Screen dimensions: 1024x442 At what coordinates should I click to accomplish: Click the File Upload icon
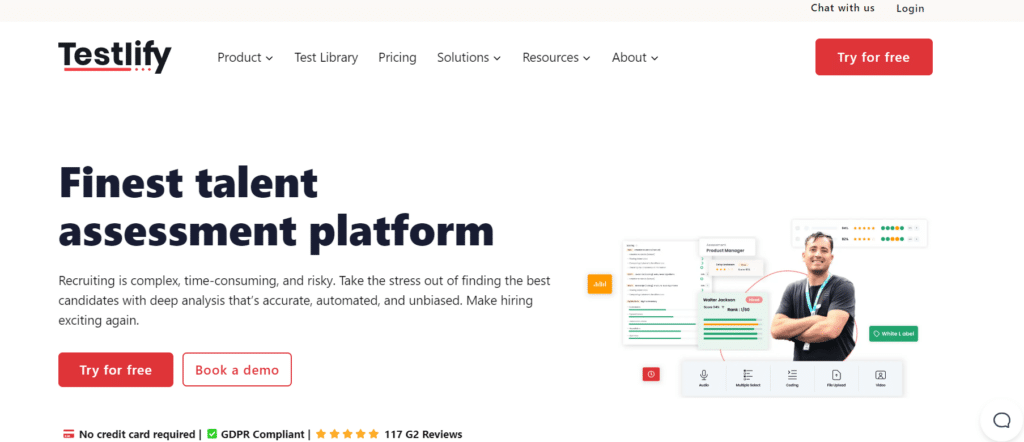pos(837,375)
